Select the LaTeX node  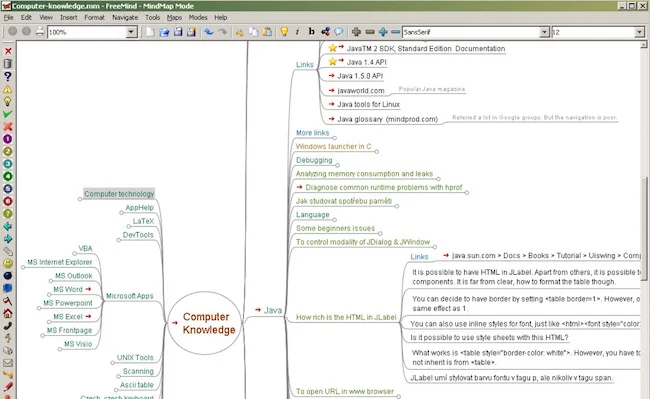click(143, 221)
